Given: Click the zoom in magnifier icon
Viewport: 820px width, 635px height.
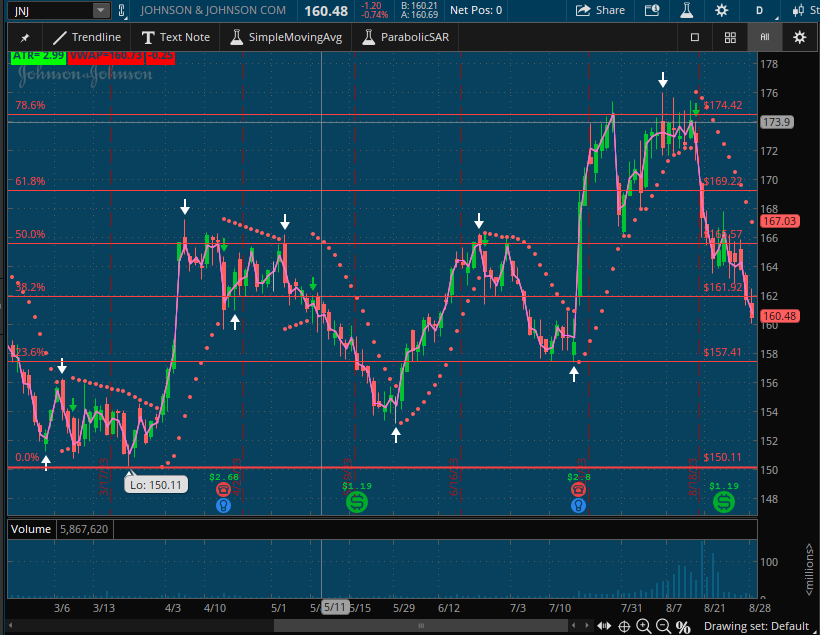Looking at the screenshot, I should point(644,626).
